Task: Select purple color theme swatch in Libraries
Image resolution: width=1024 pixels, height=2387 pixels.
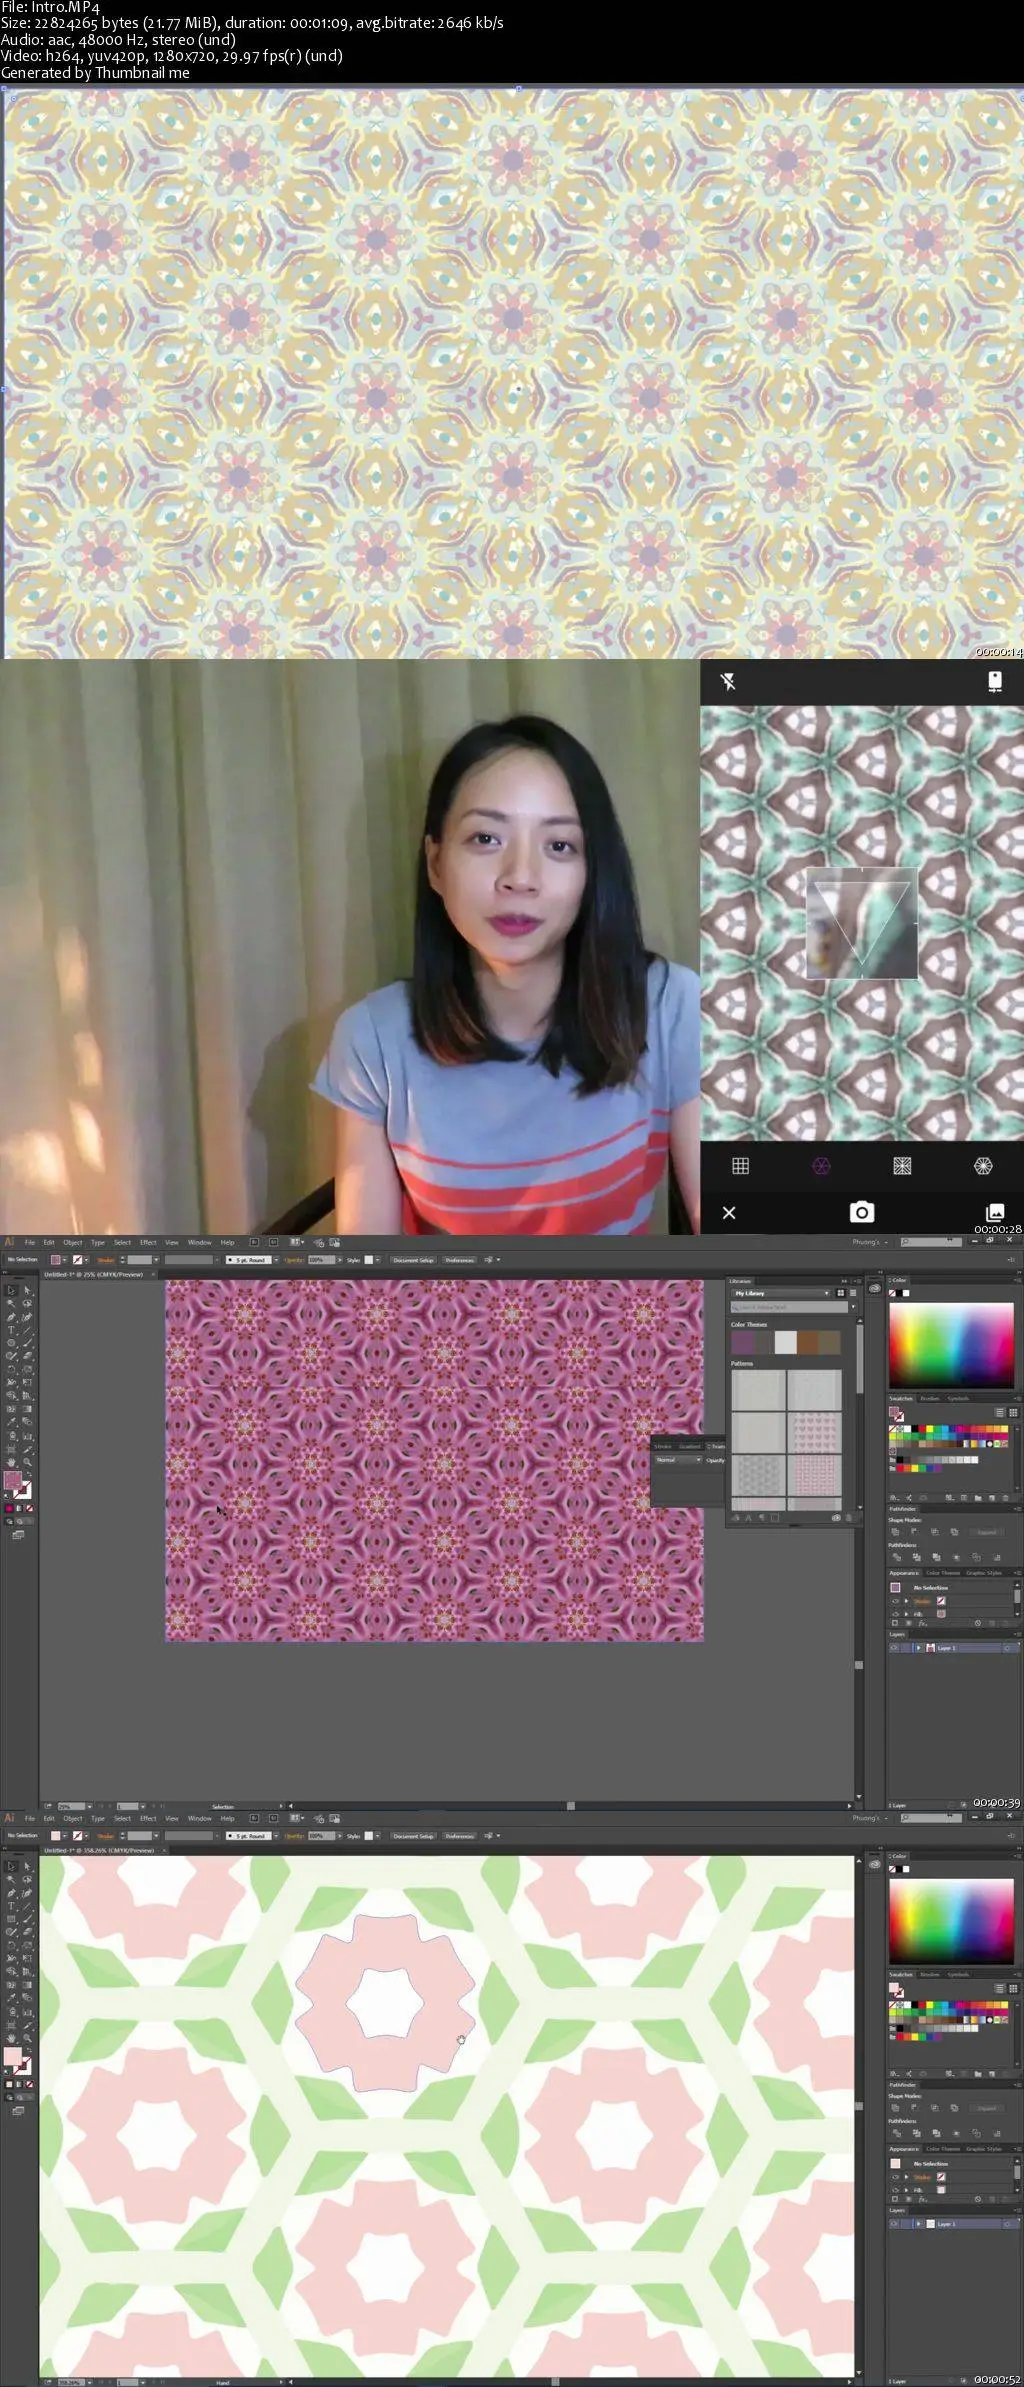Action: pos(742,1342)
